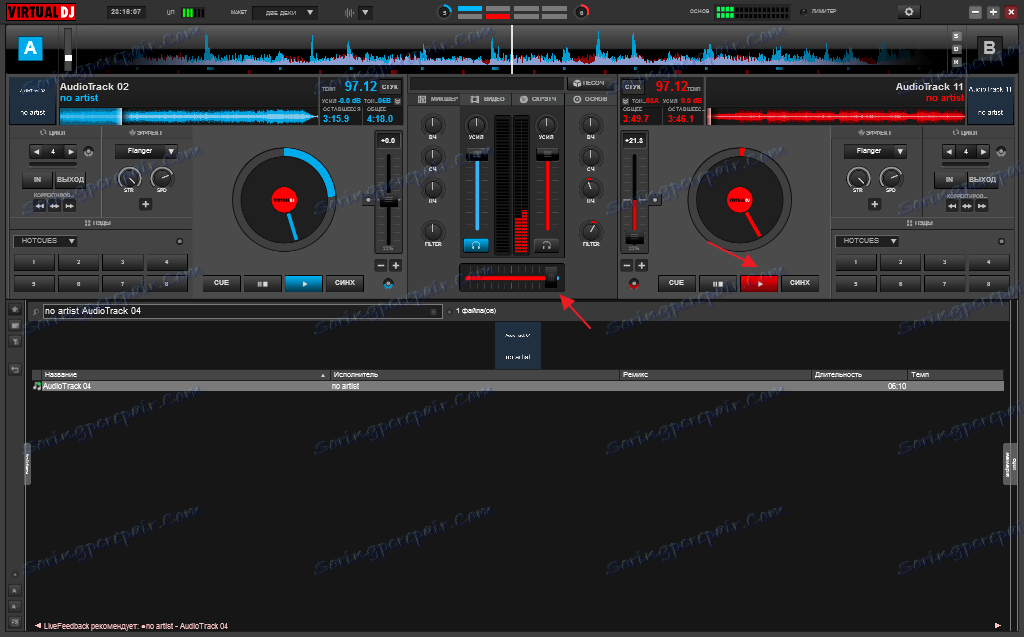Increase loop length on deck B
Viewport: 1024px width, 637px height.
point(983,152)
